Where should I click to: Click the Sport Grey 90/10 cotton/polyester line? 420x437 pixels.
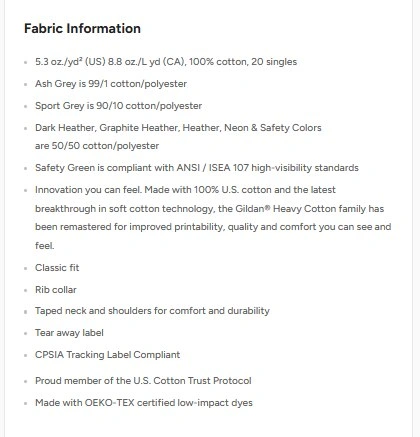118,106
